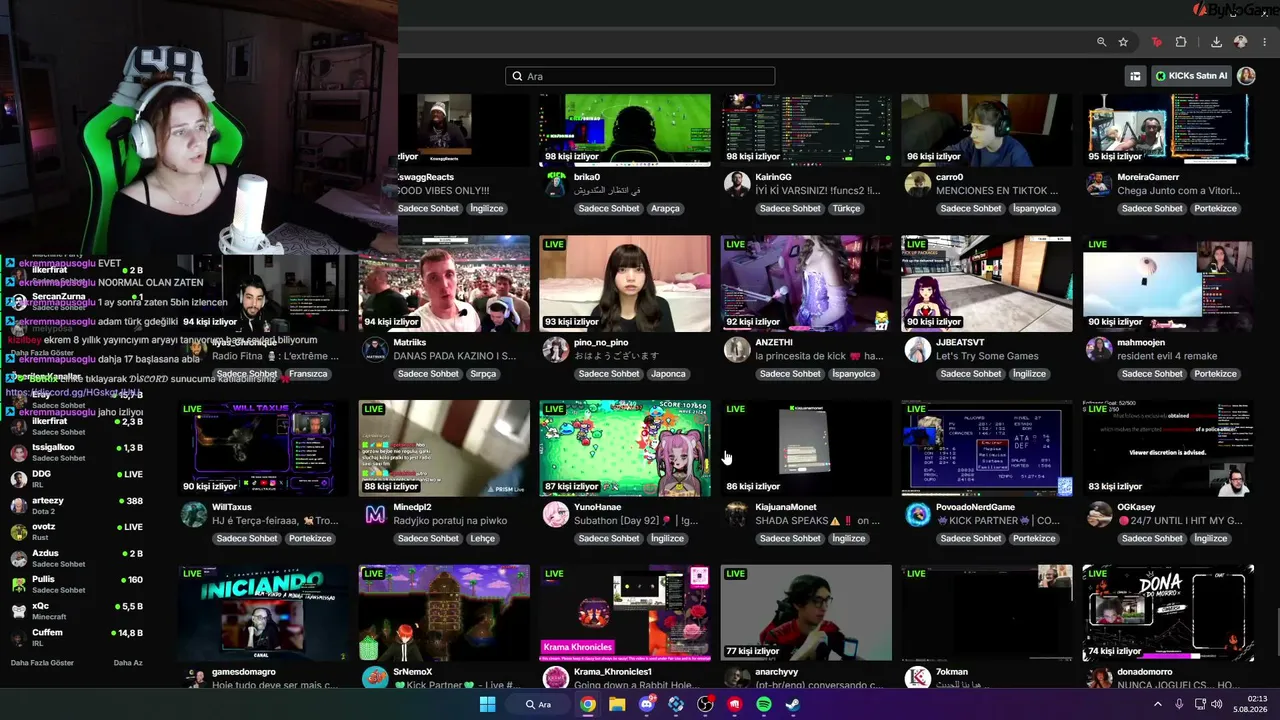Viewport: 1280px width, 720px height.
Task: Open the red app icon left of Spotify
Action: coord(735,704)
